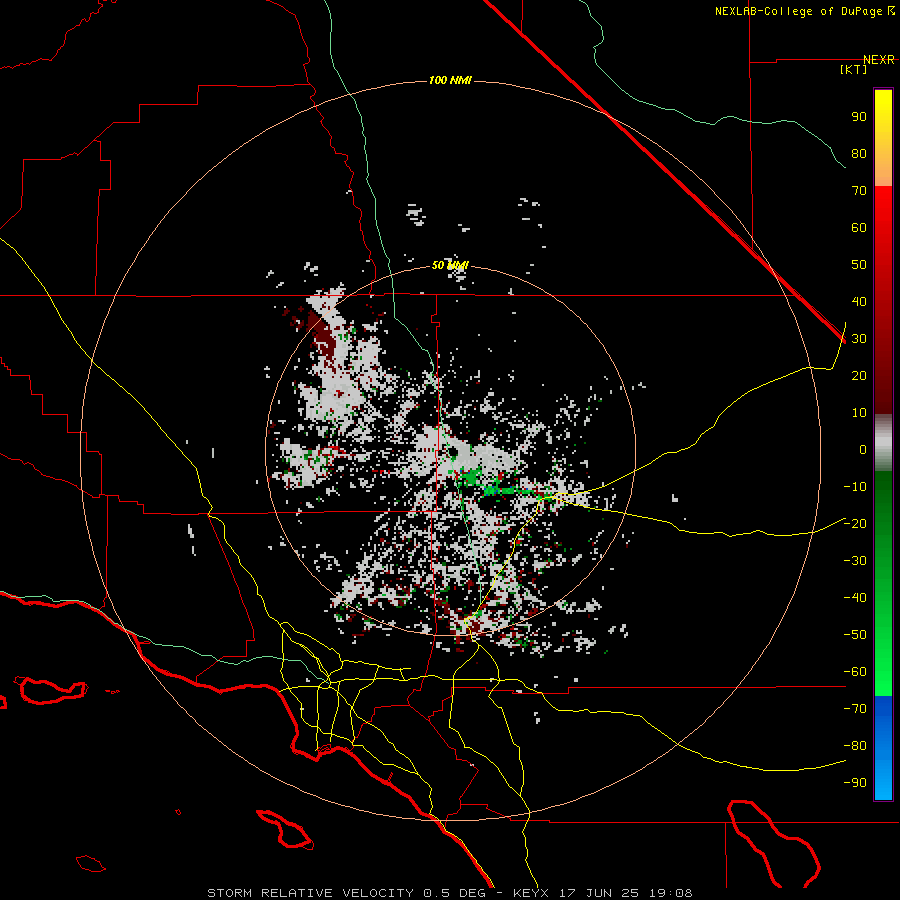Image resolution: width=900 pixels, height=900 pixels.
Task: Click the gray zero-velocity band of color bar
Action: click(883, 443)
